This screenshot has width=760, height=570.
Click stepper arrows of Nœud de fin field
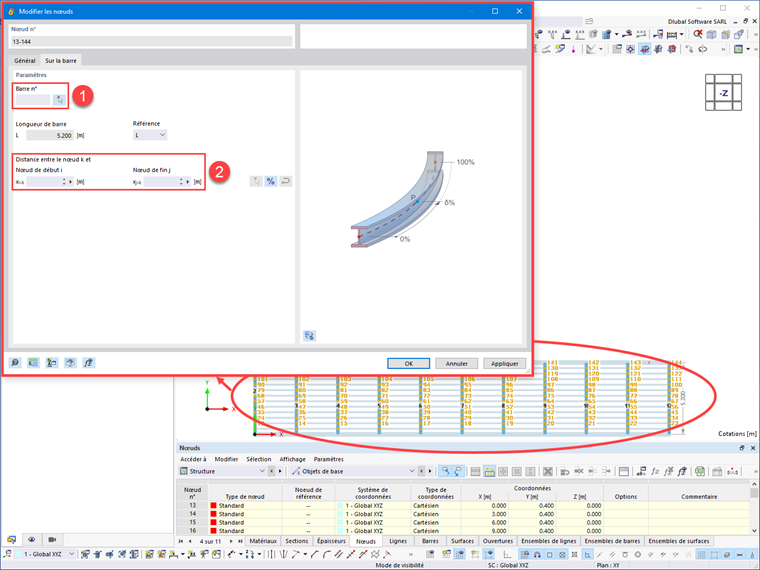(181, 182)
